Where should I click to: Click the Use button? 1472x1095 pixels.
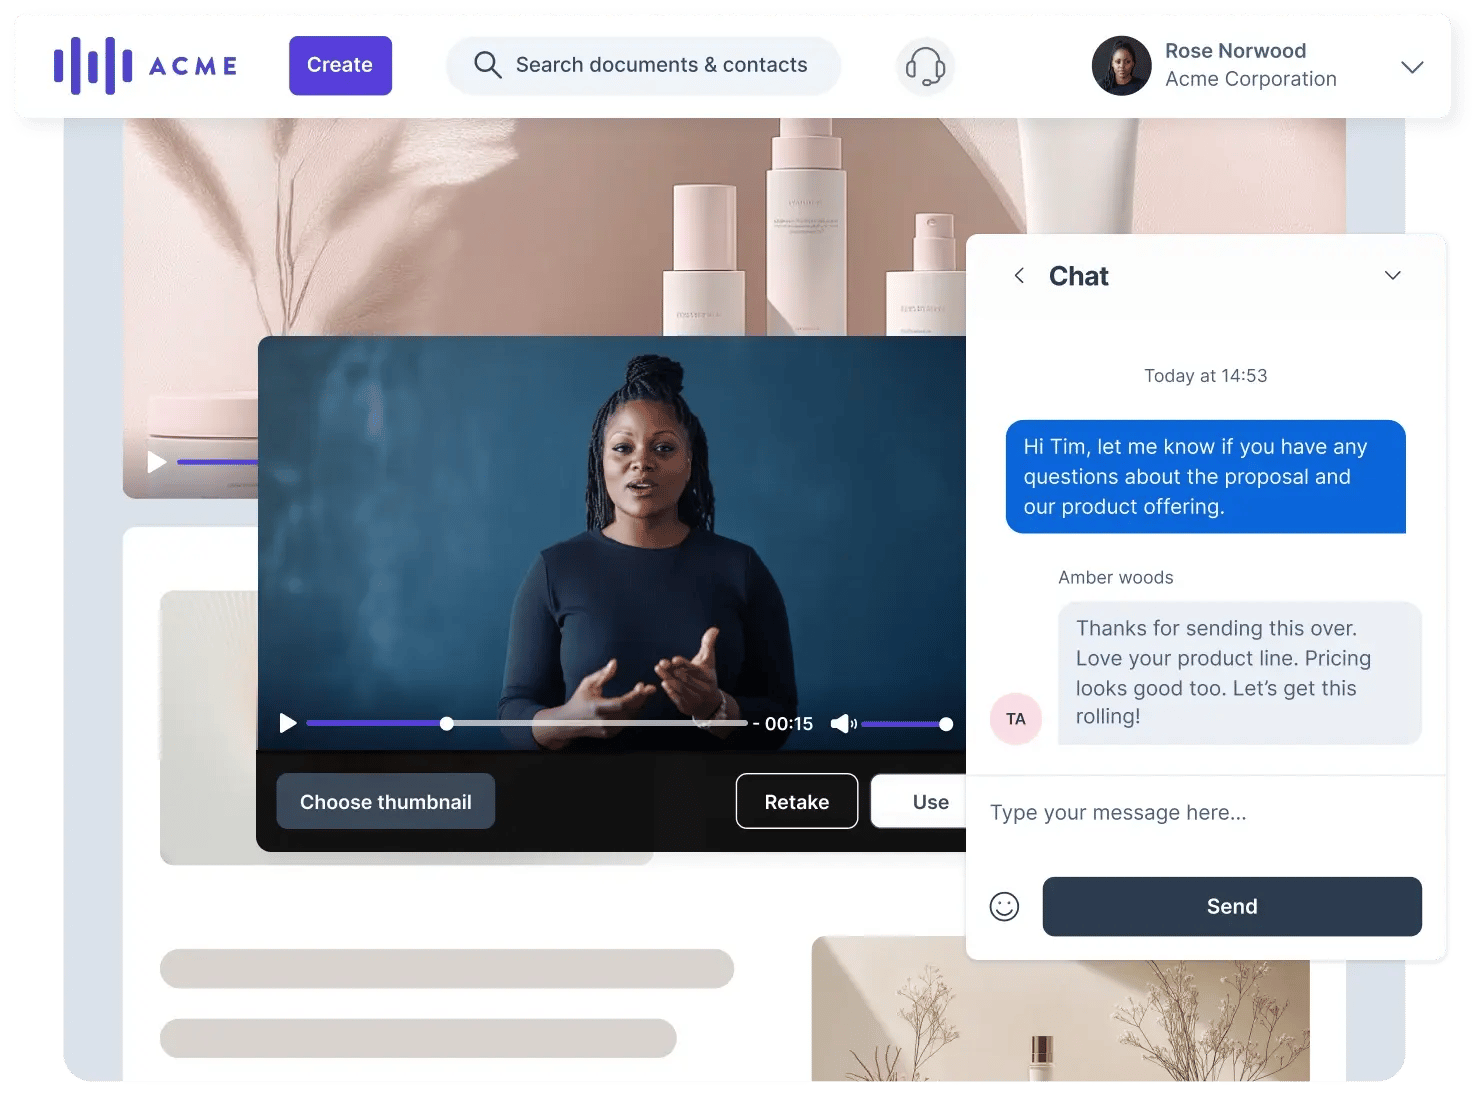(929, 802)
